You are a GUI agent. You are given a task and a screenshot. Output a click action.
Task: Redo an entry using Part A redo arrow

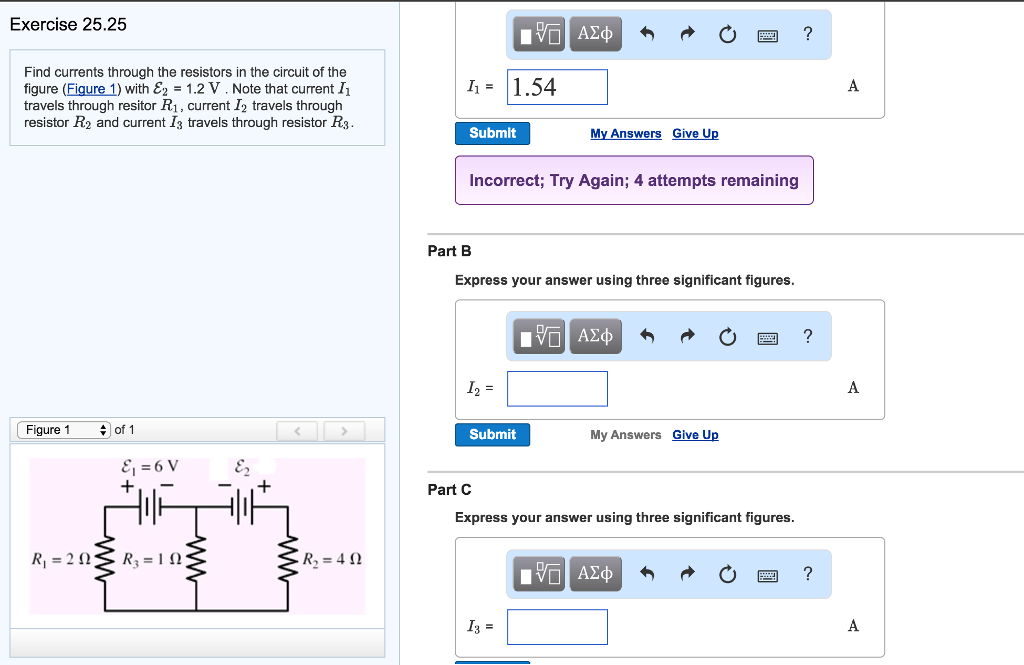pyautogui.click(x=688, y=33)
